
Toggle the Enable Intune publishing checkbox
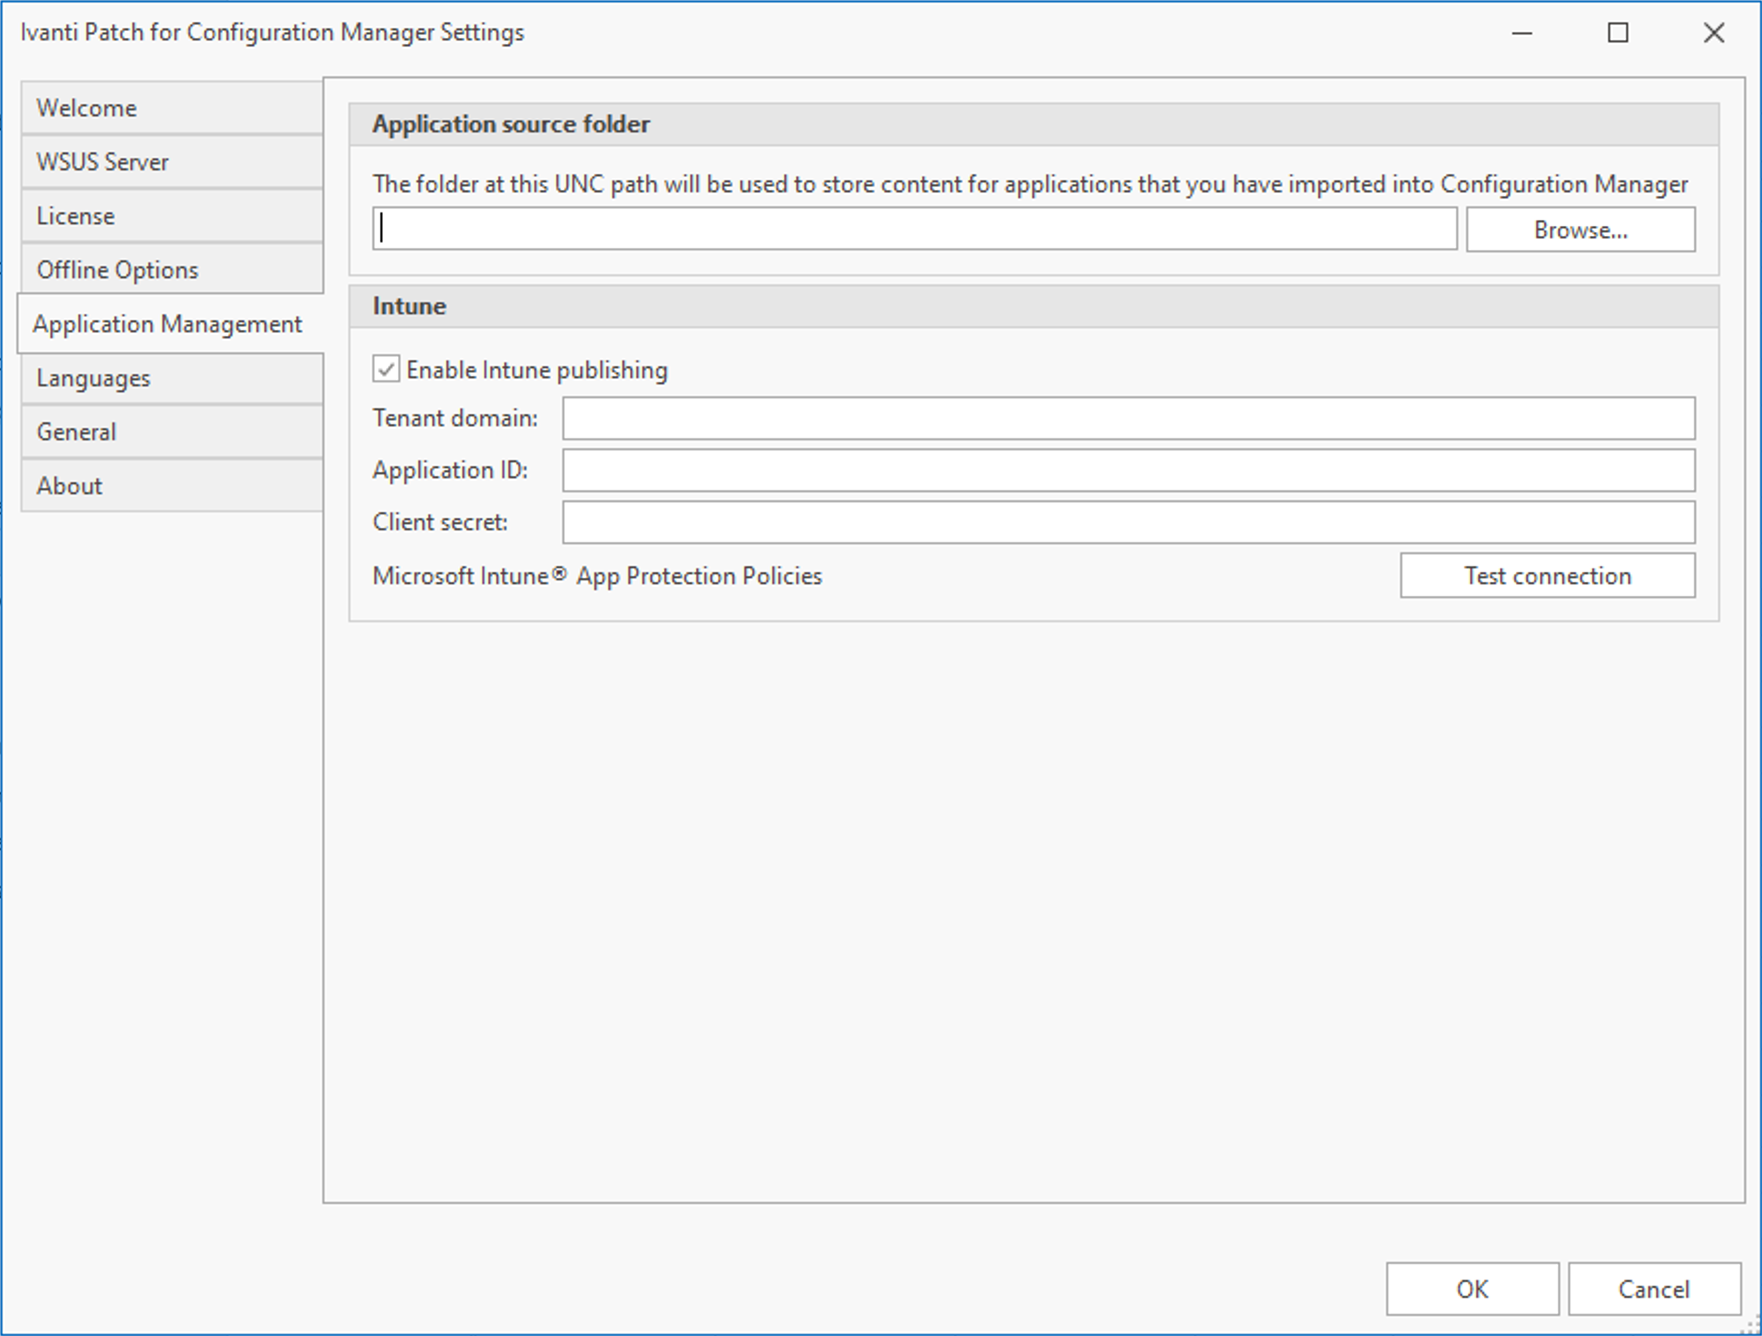[x=387, y=370]
